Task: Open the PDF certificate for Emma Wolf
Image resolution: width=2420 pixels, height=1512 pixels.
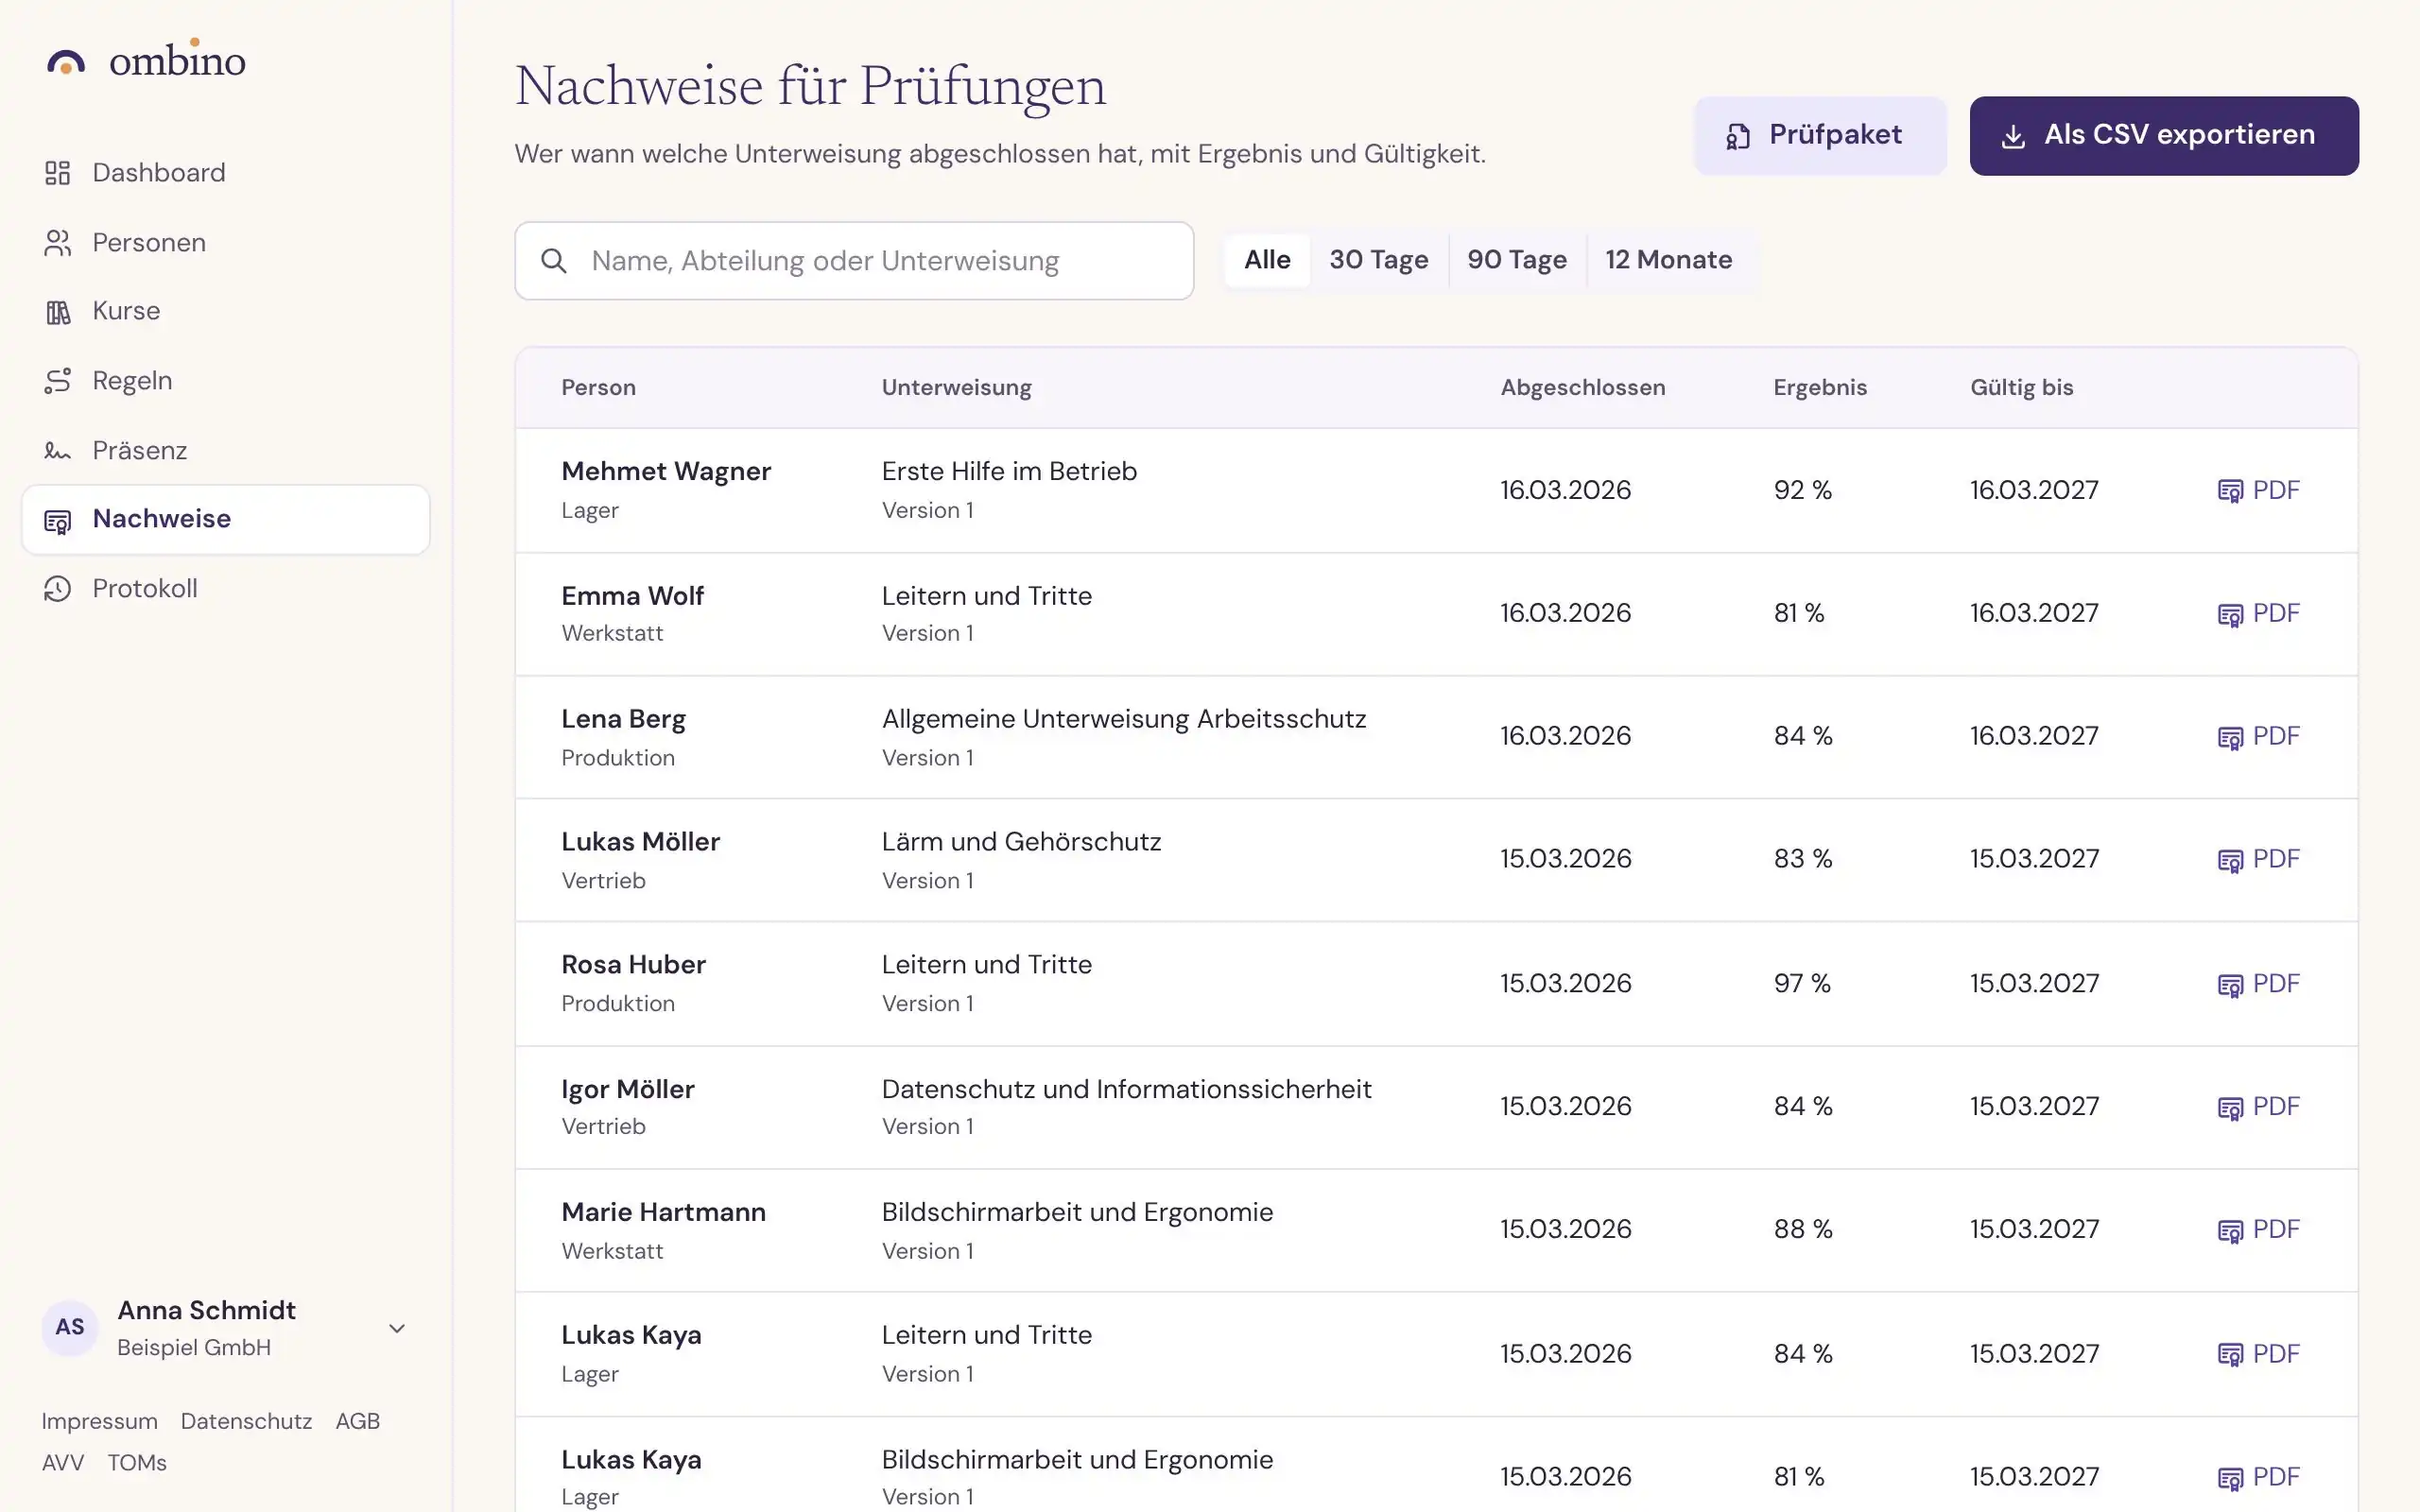Action: (x=2258, y=613)
